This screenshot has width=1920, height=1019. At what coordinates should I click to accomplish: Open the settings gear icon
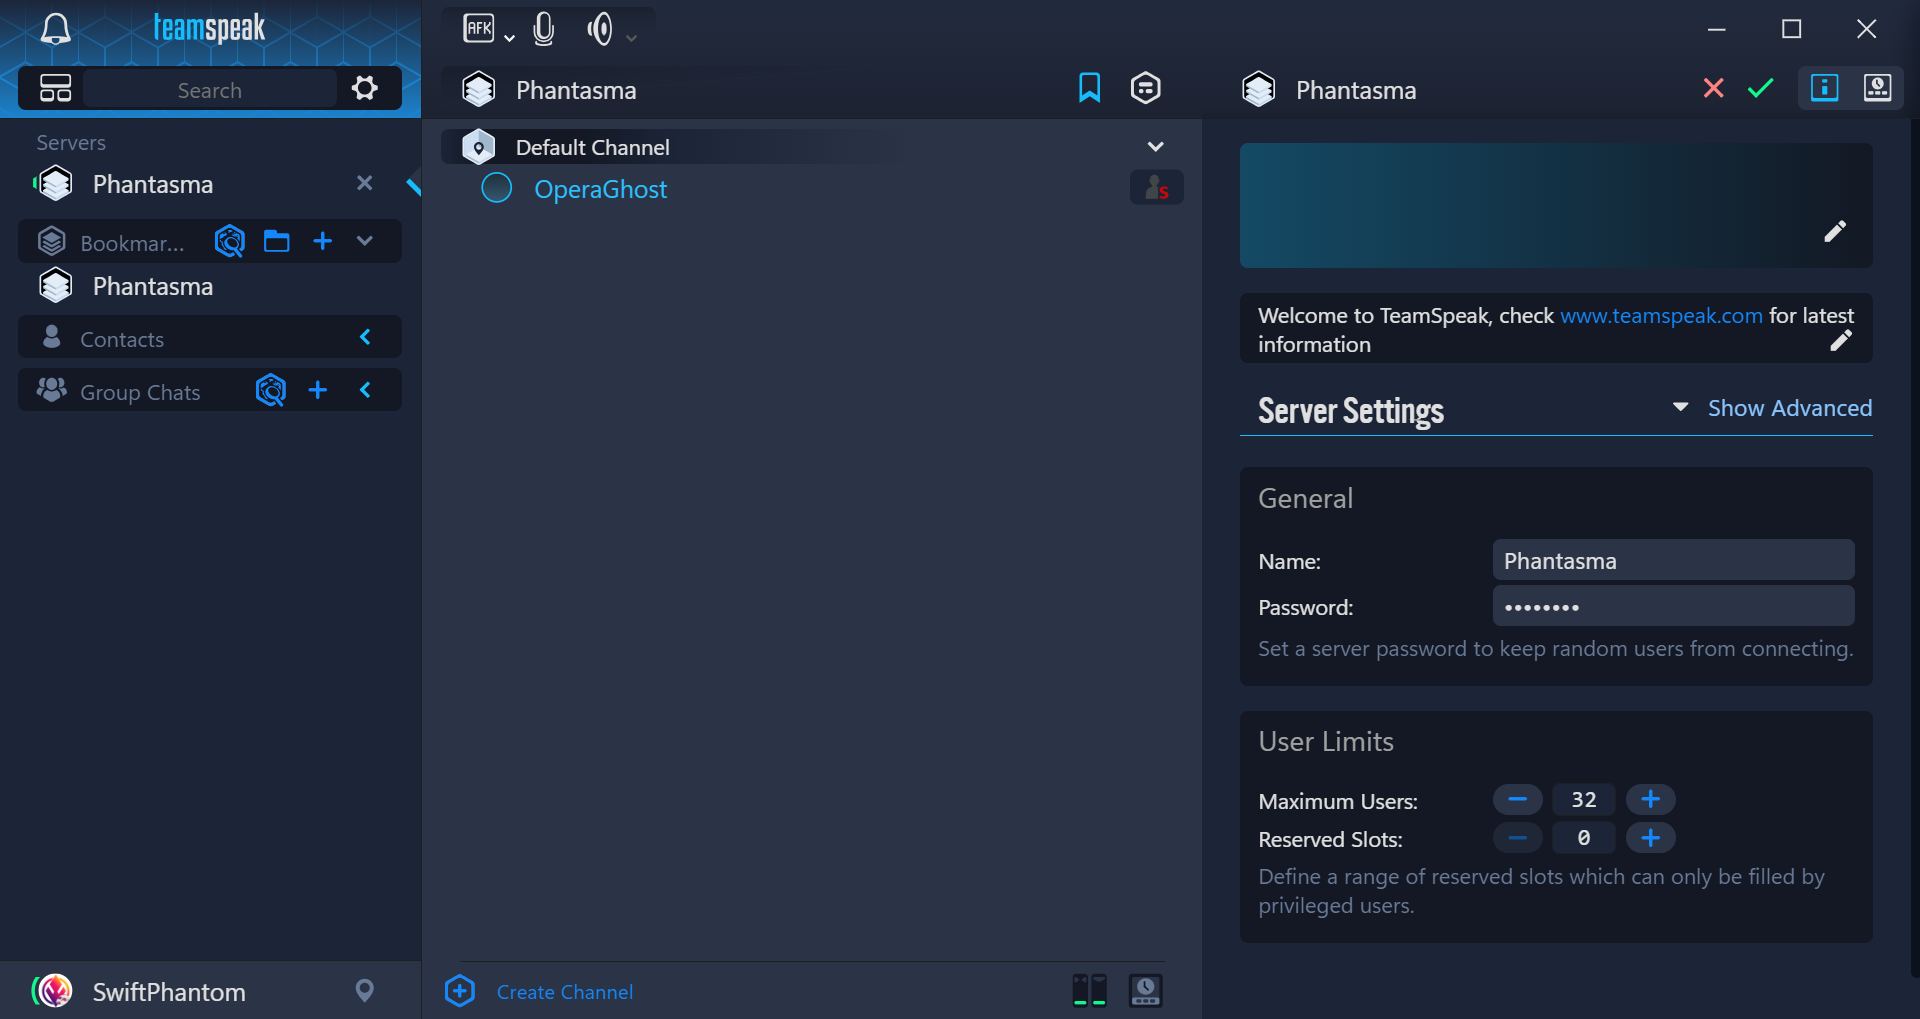tap(364, 88)
